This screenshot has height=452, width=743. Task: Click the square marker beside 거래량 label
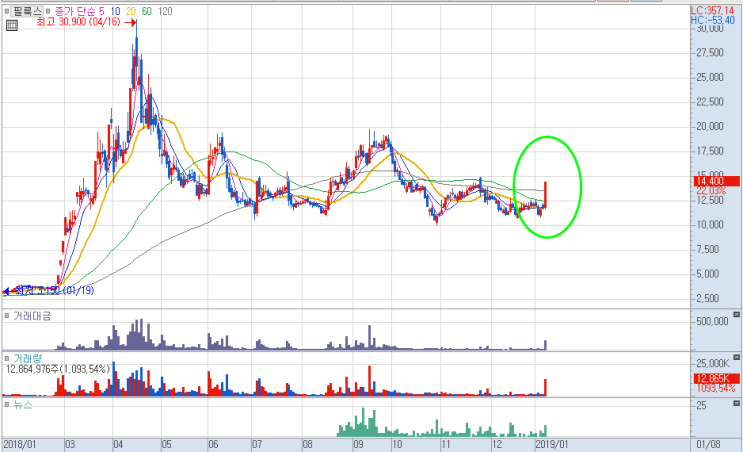(7, 359)
